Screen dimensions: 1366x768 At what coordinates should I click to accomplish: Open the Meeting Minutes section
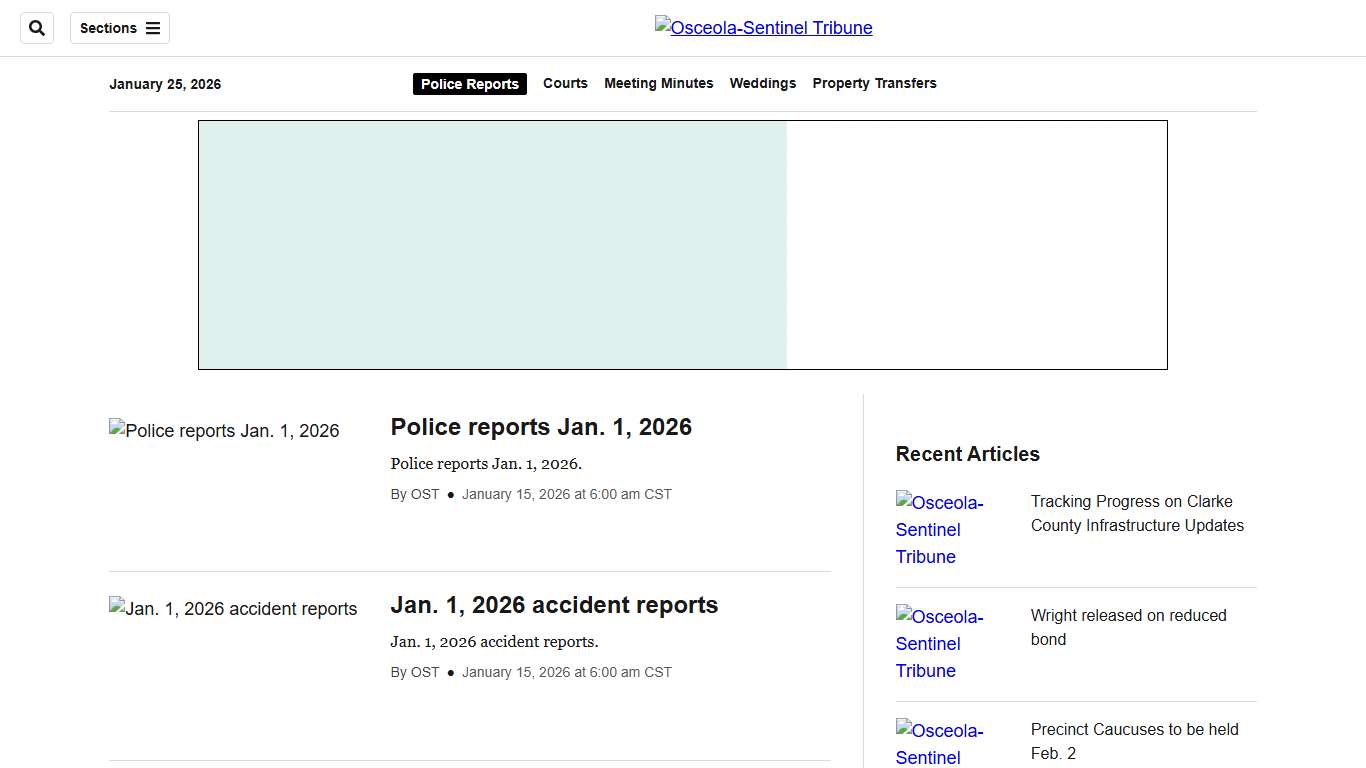[658, 83]
